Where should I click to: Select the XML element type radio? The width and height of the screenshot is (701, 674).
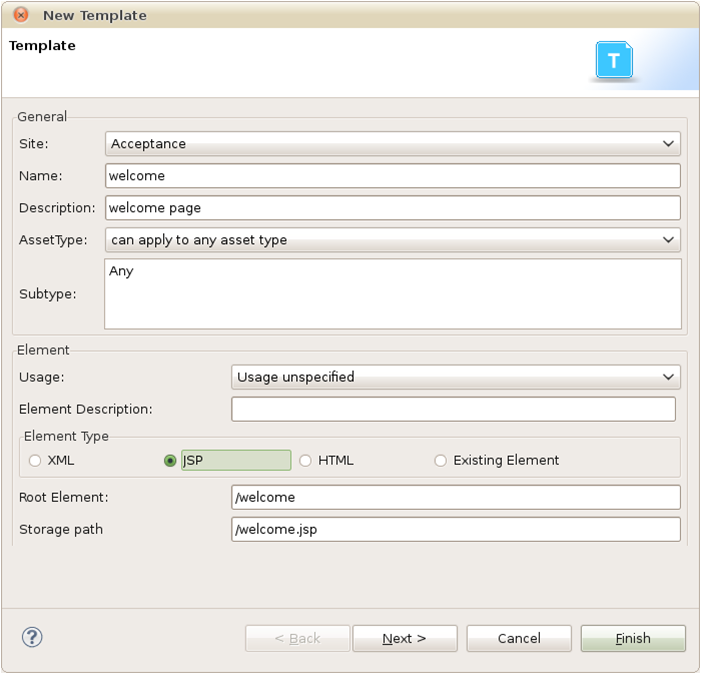[35, 460]
